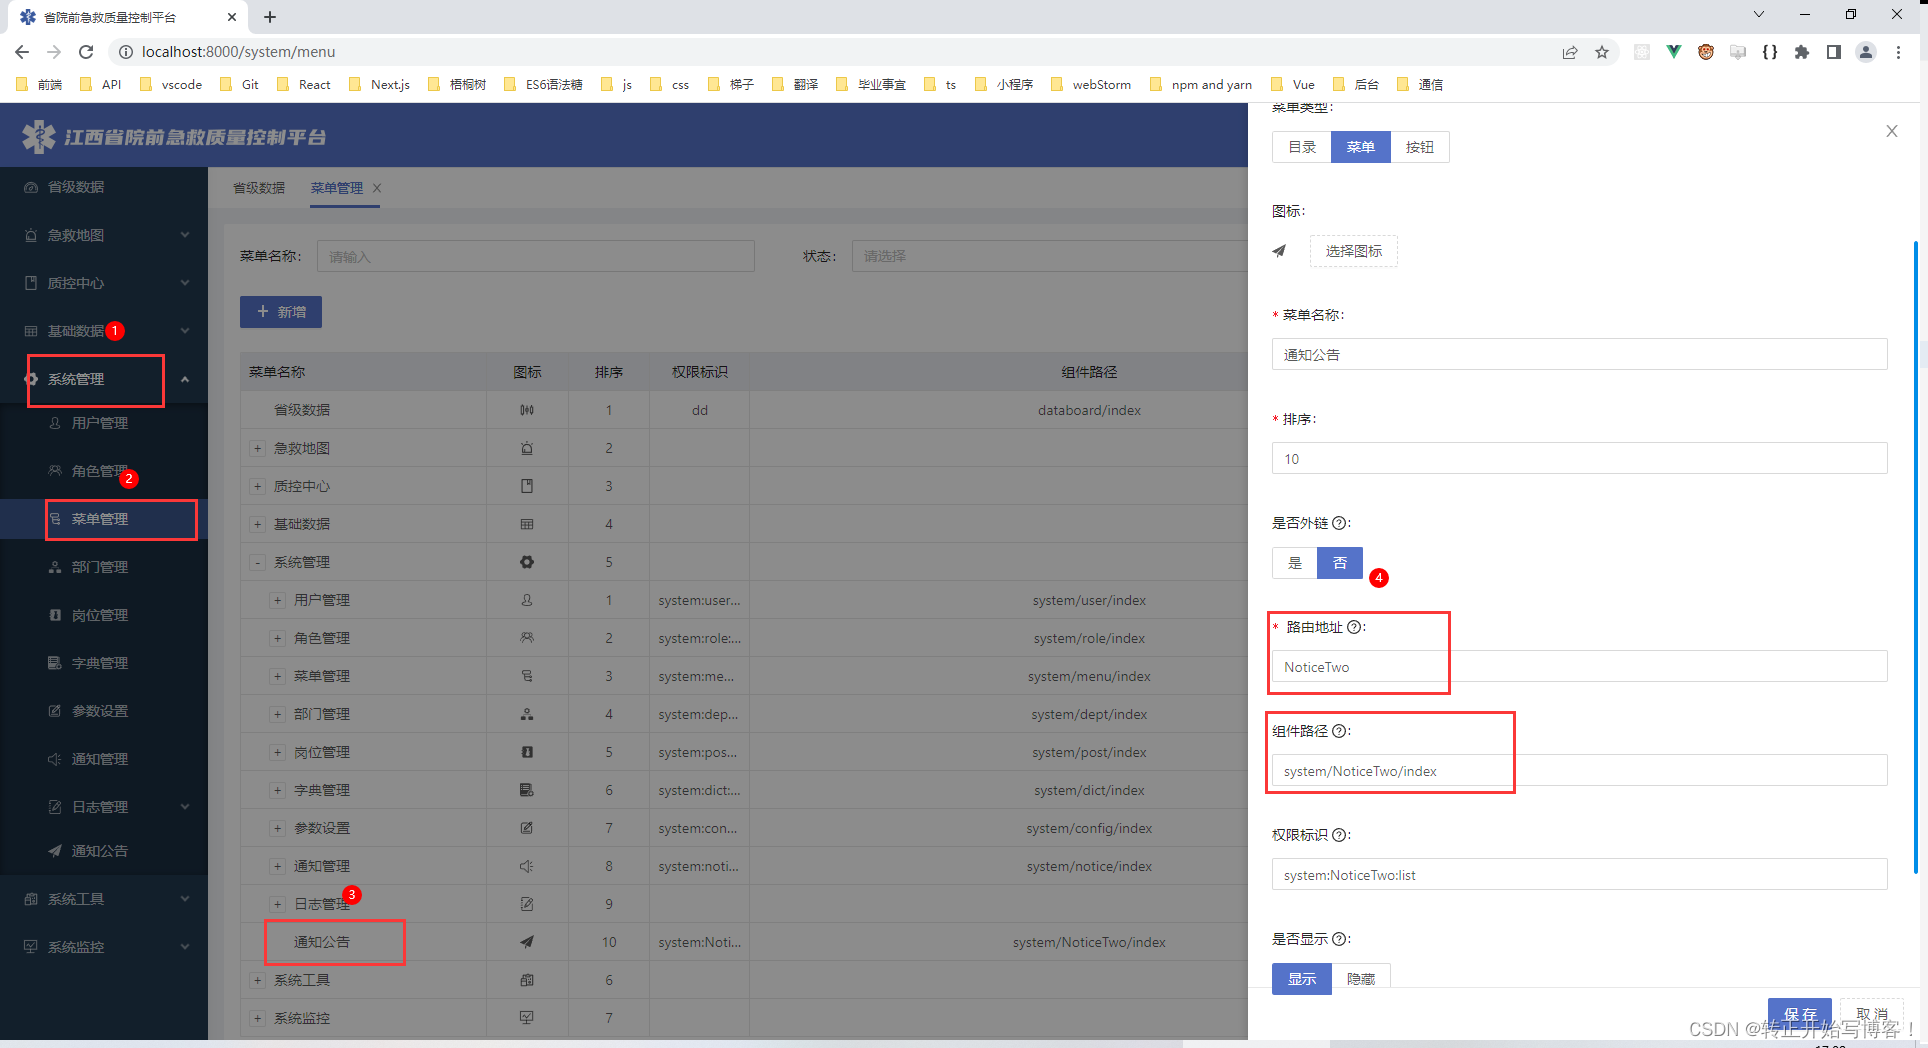The width and height of the screenshot is (1928, 1048).
Task: Click the 权限标识 field with system:NoticeTwo:list
Action: pyautogui.click(x=1579, y=874)
